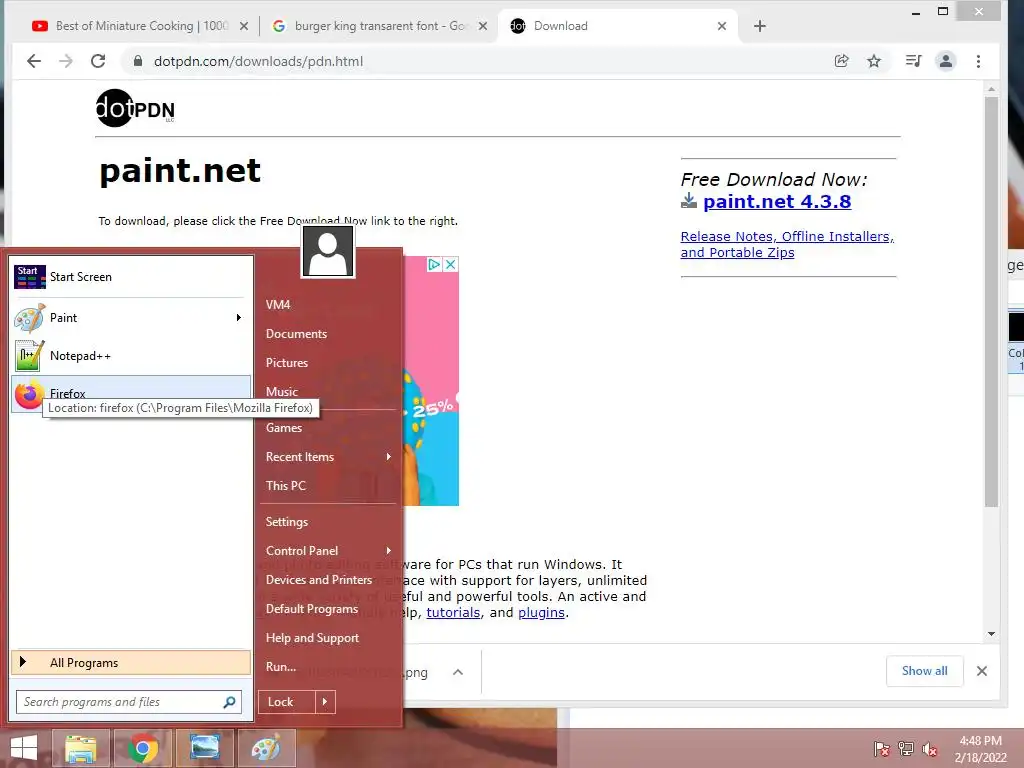Click the user account picture

click(x=328, y=251)
